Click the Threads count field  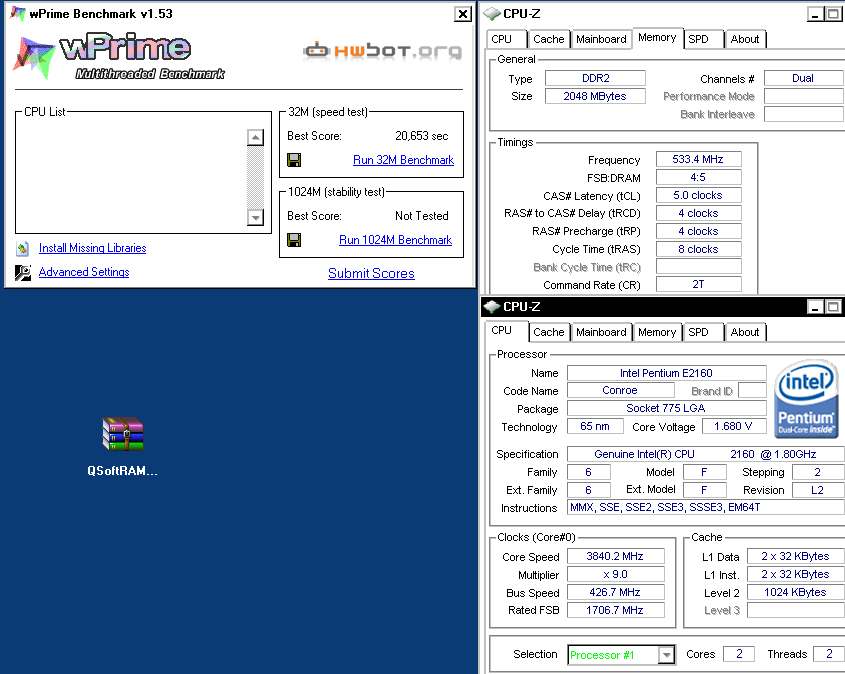(829, 654)
